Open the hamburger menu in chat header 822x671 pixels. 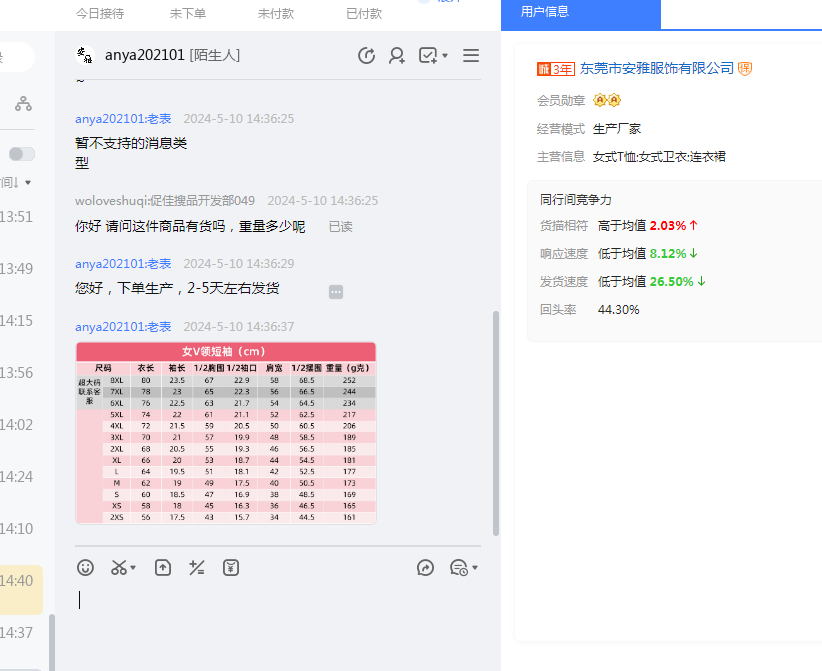[x=471, y=56]
